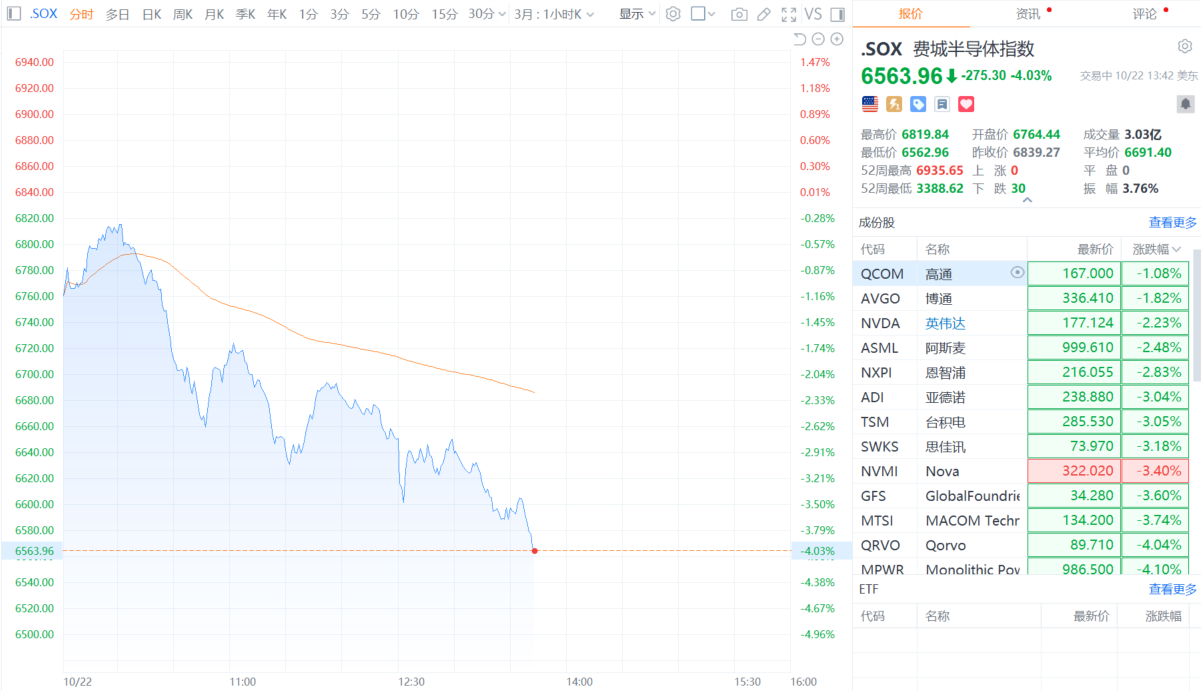This screenshot has height=691, width=1201.
Task: Open the chart settings gear
Action: (672, 15)
